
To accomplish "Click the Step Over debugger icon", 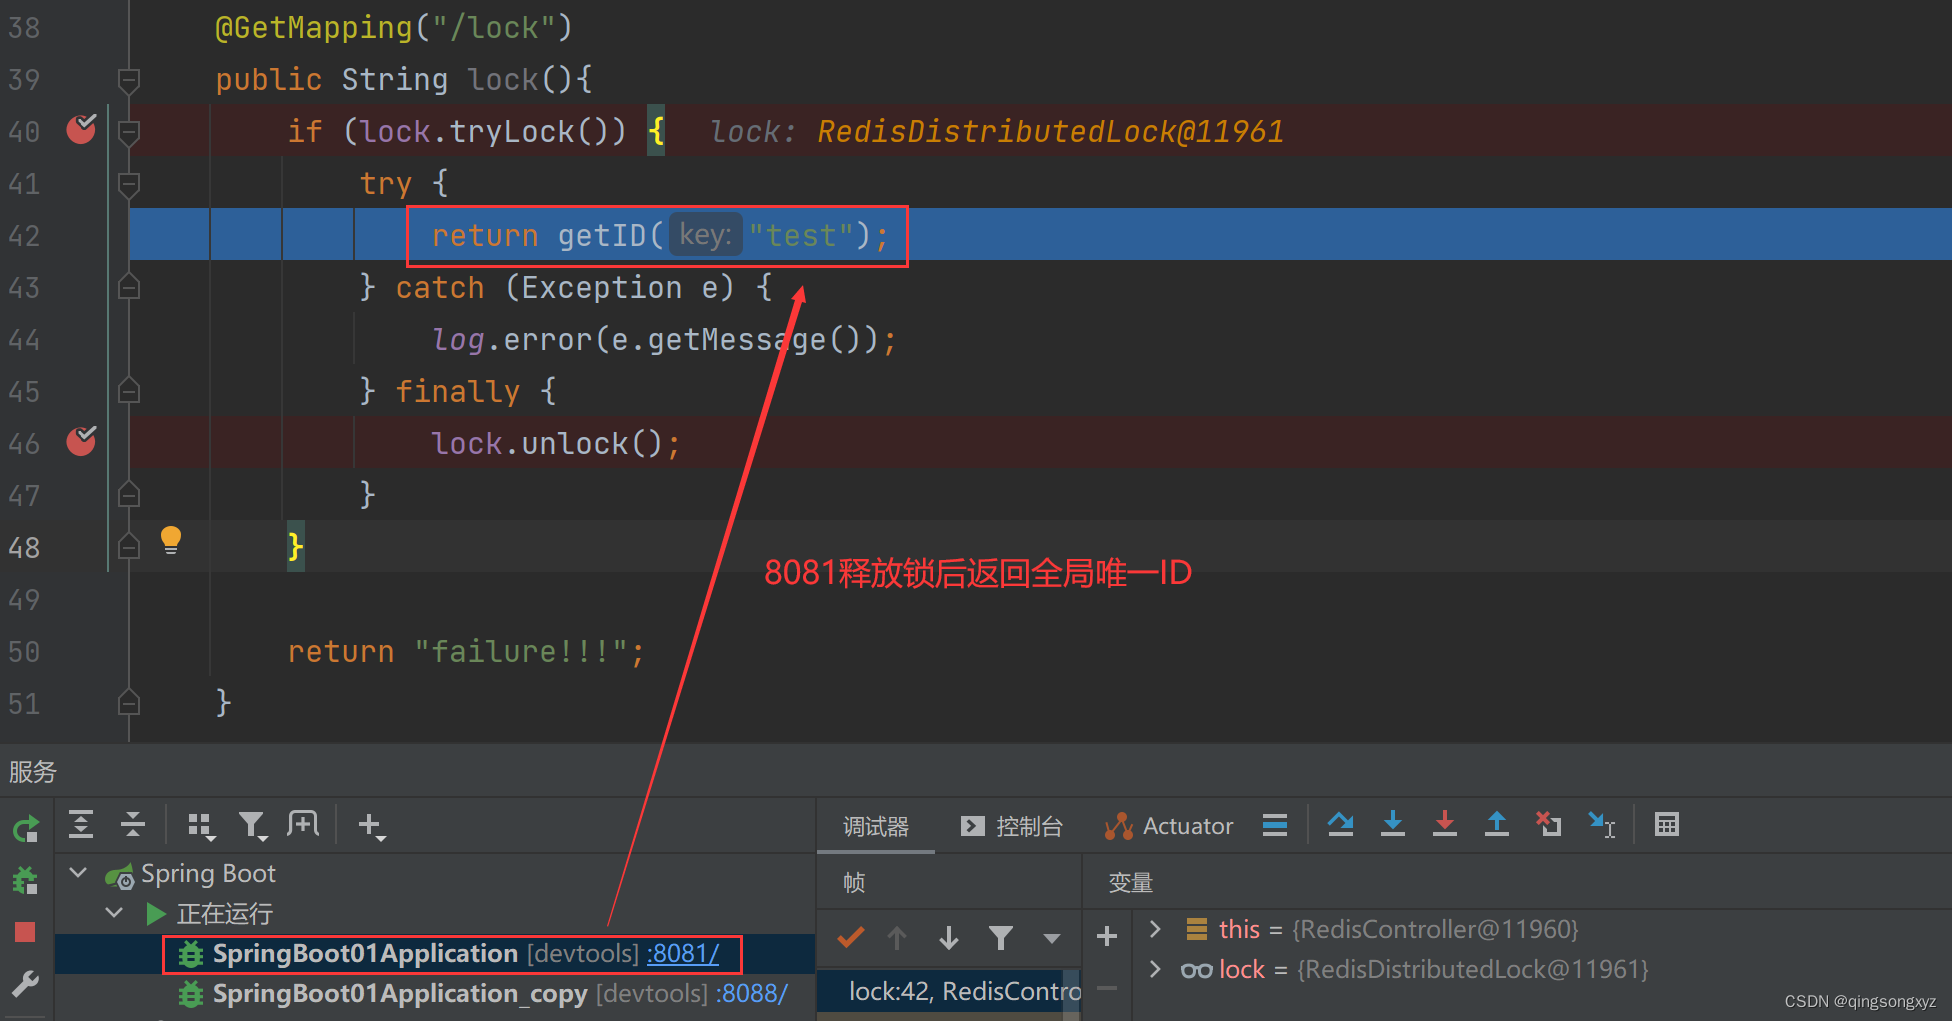I will coord(1341,825).
